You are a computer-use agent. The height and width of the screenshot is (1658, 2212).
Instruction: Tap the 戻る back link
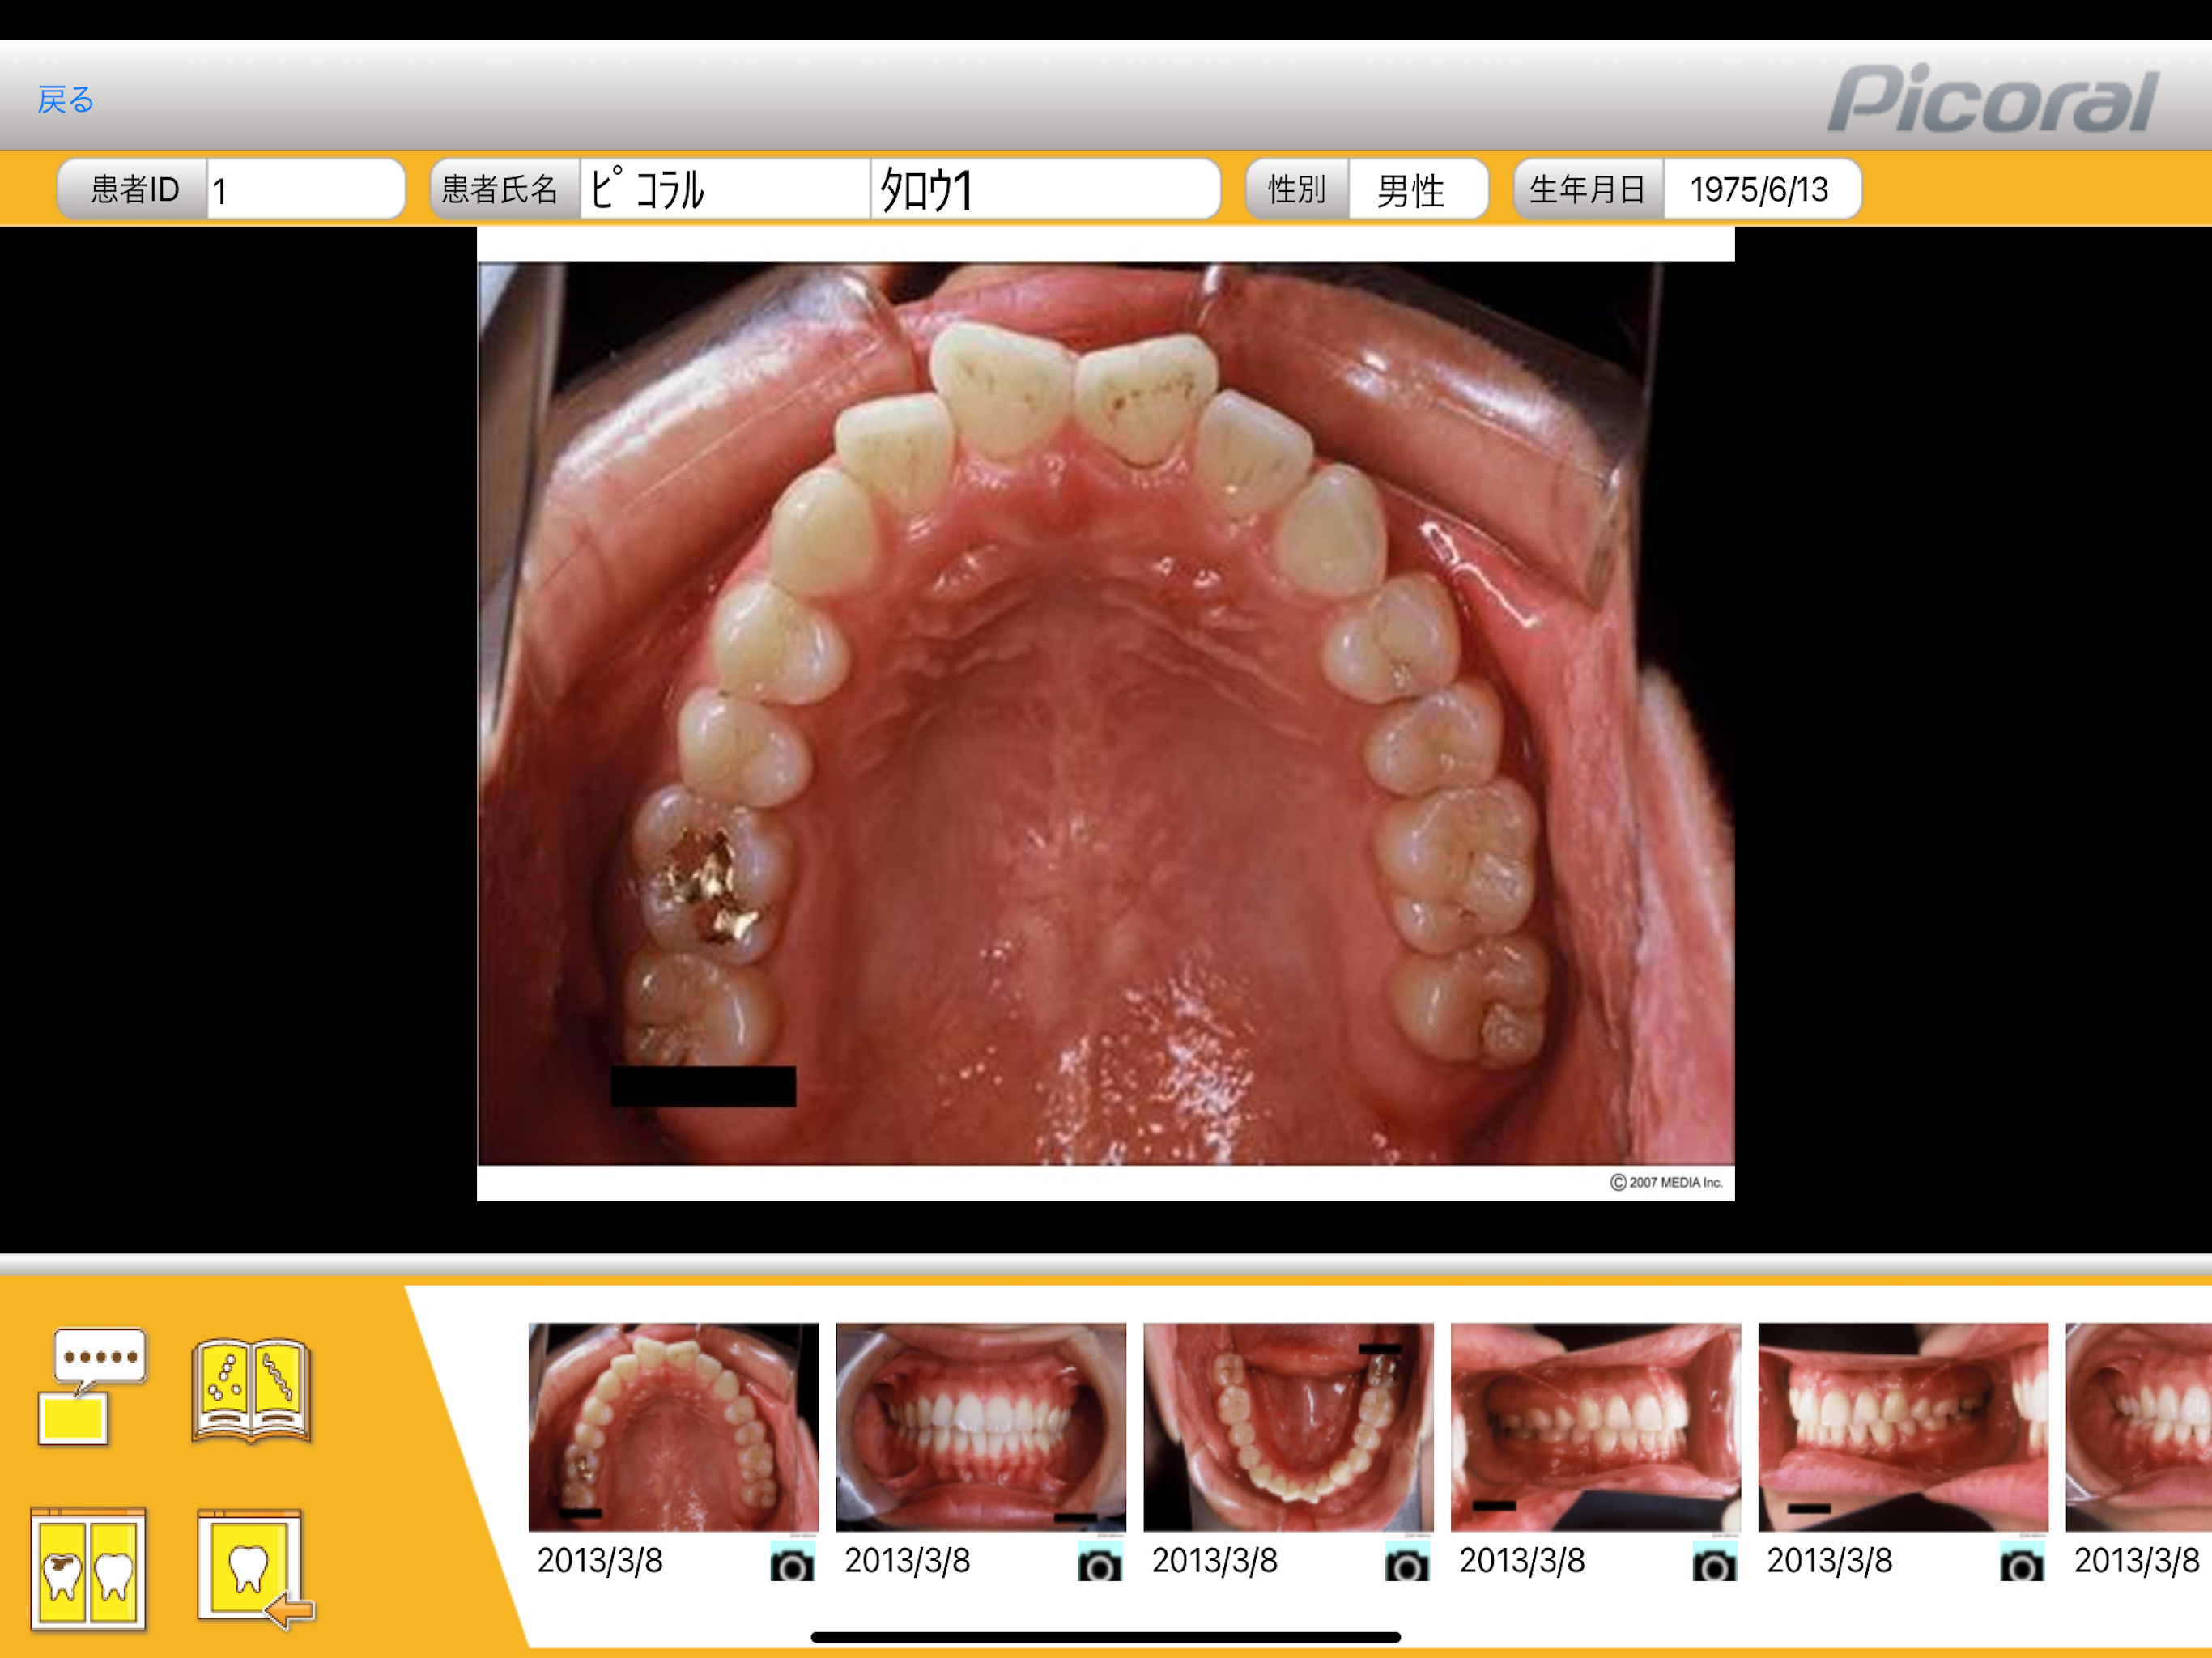pyautogui.click(x=65, y=99)
